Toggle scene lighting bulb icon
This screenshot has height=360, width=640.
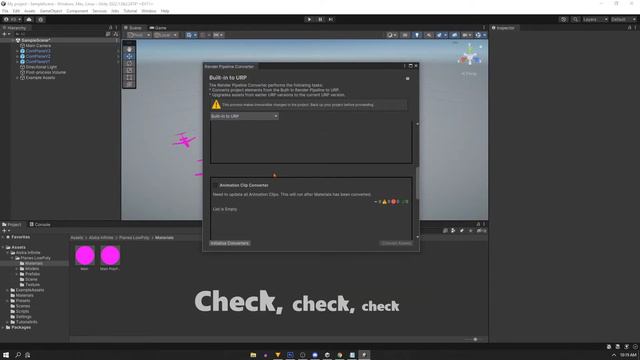point(417,35)
